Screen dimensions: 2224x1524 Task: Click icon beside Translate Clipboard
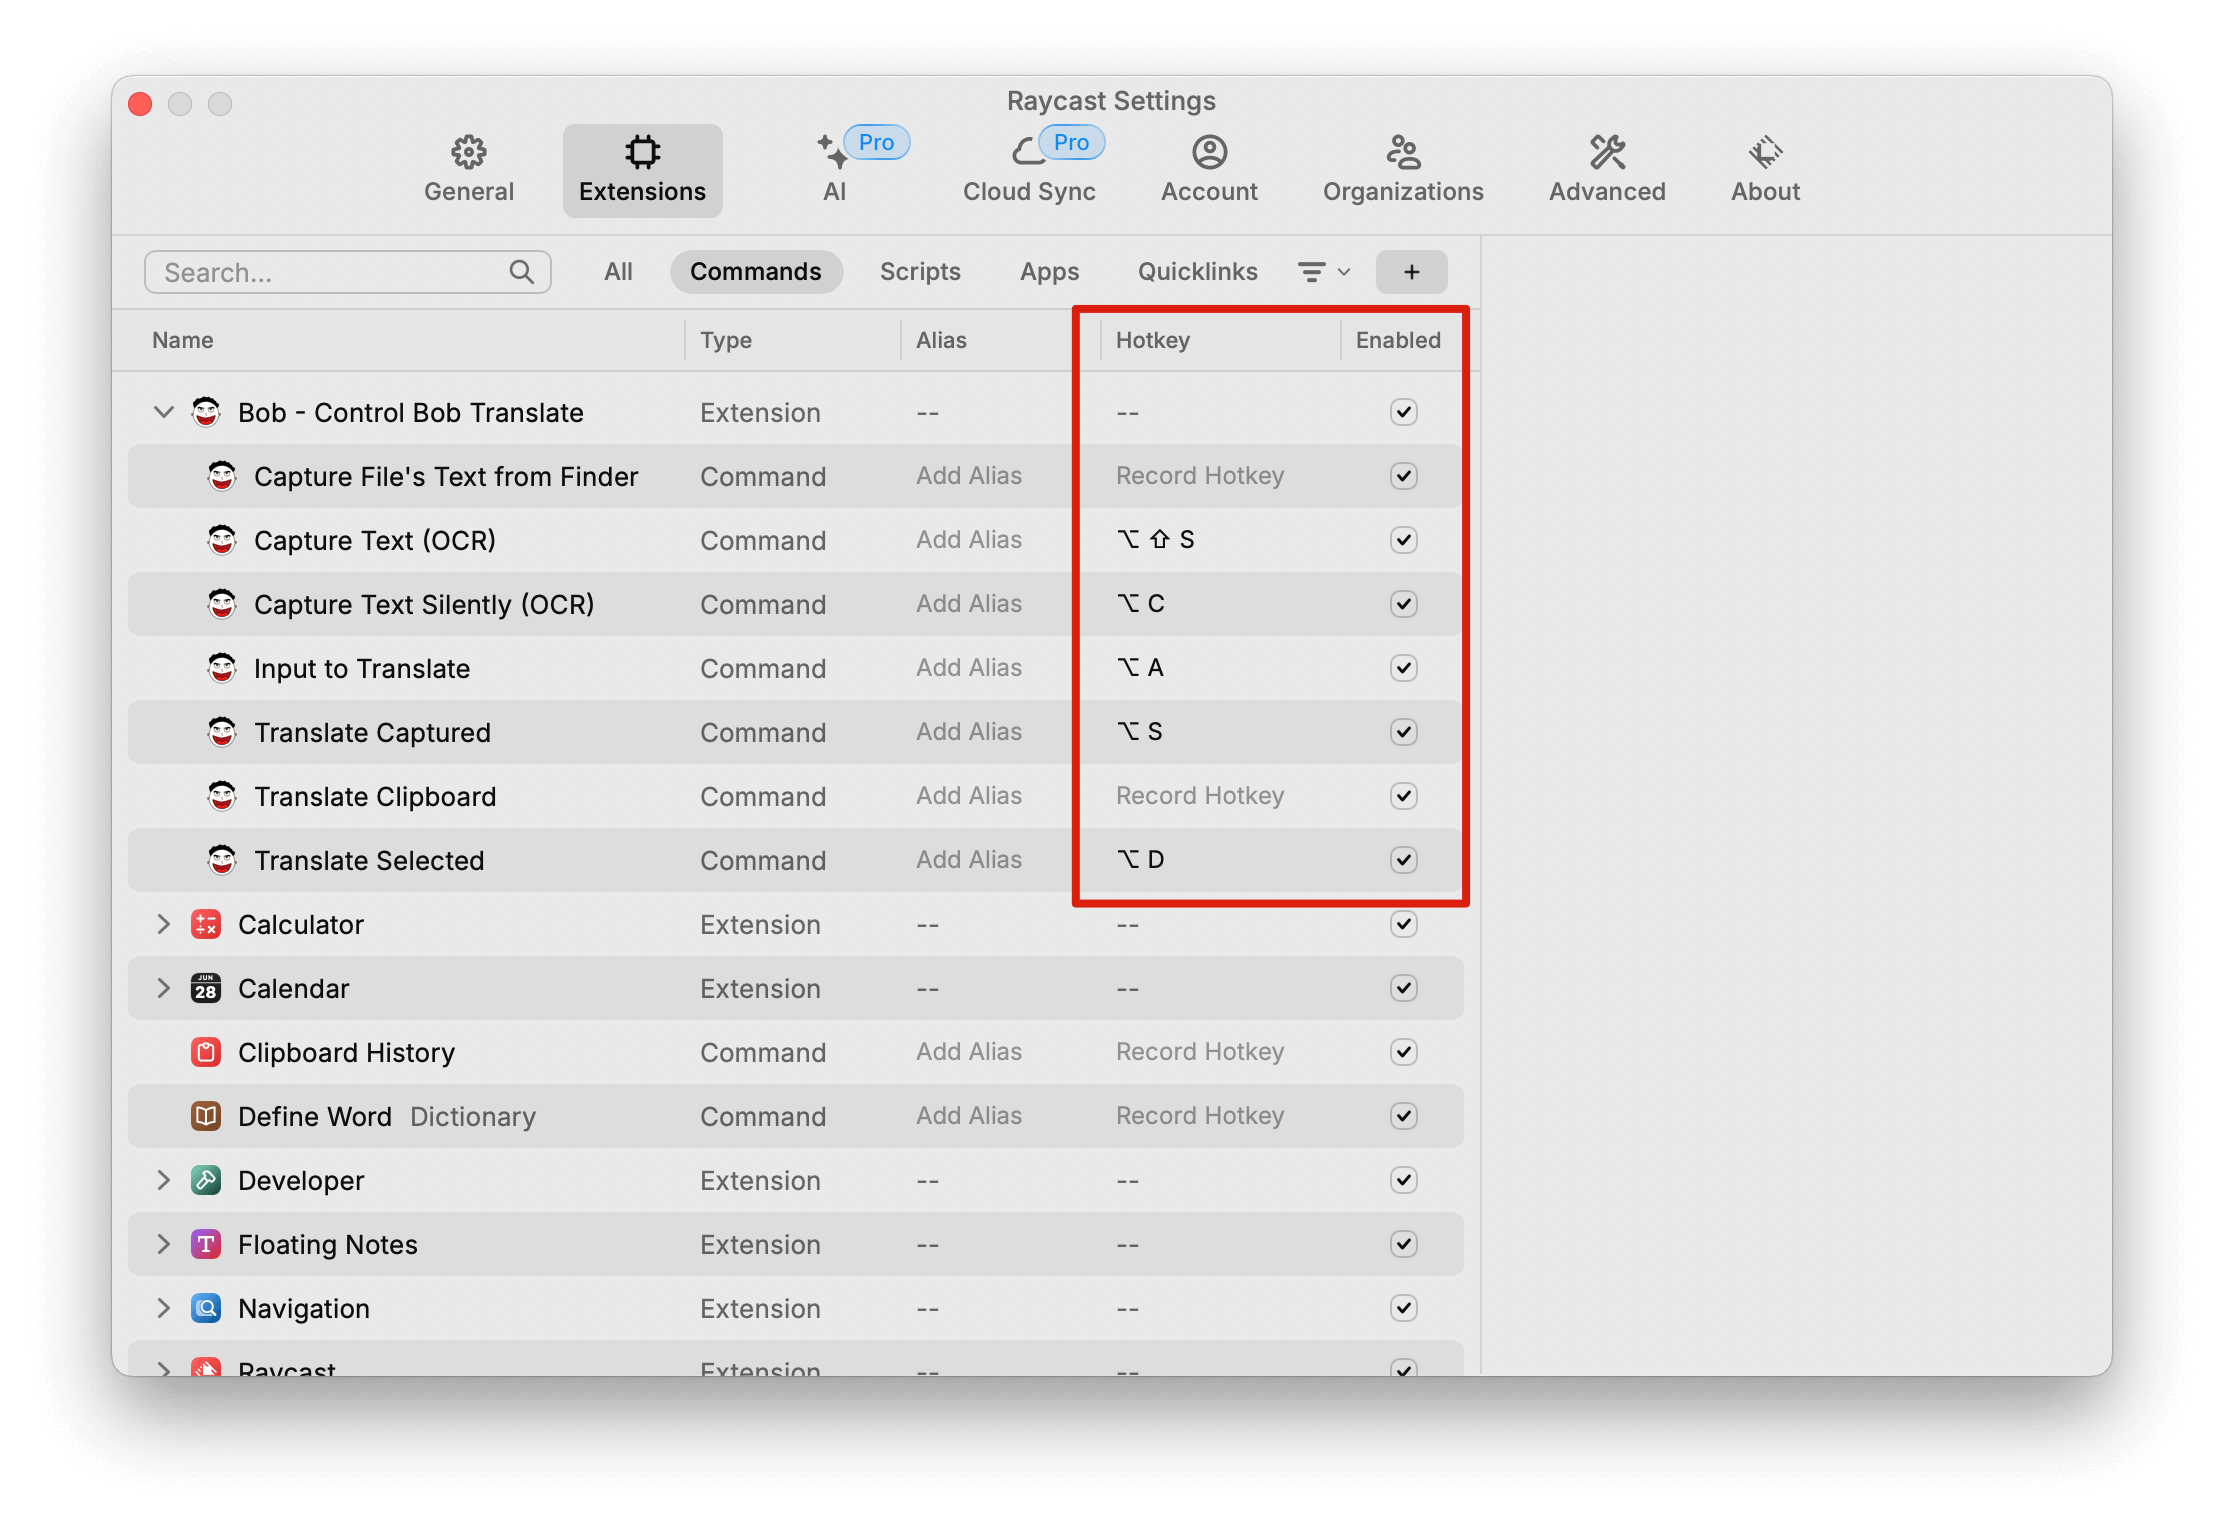click(x=222, y=796)
